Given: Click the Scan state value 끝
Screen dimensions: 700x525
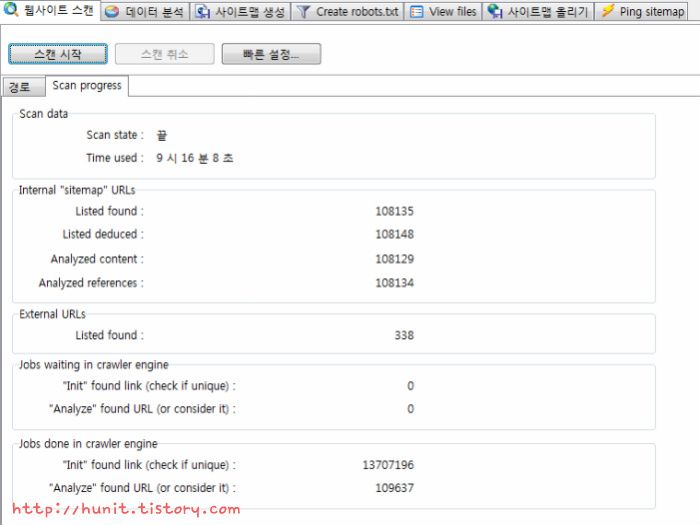Looking at the screenshot, I should pyautogui.click(x=162, y=135).
